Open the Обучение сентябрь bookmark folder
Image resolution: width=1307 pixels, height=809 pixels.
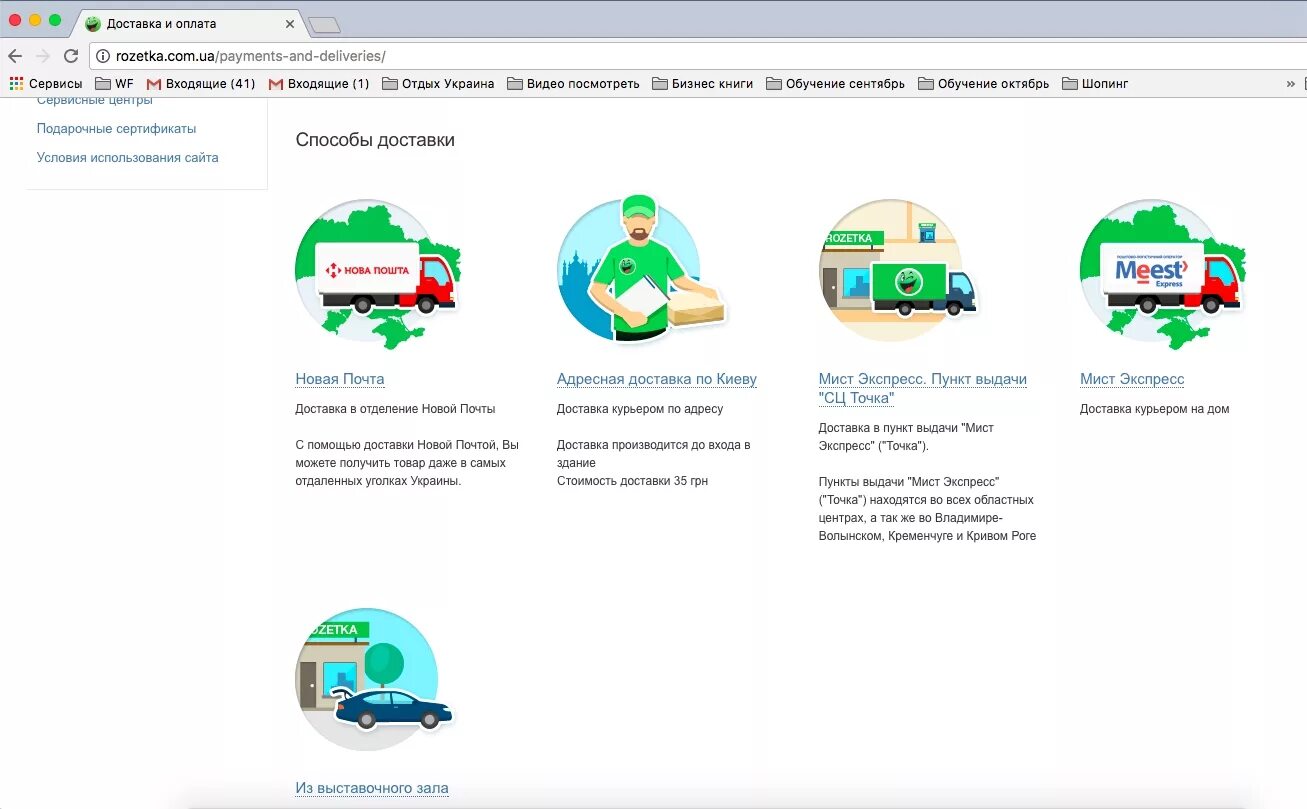pyautogui.click(x=835, y=84)
